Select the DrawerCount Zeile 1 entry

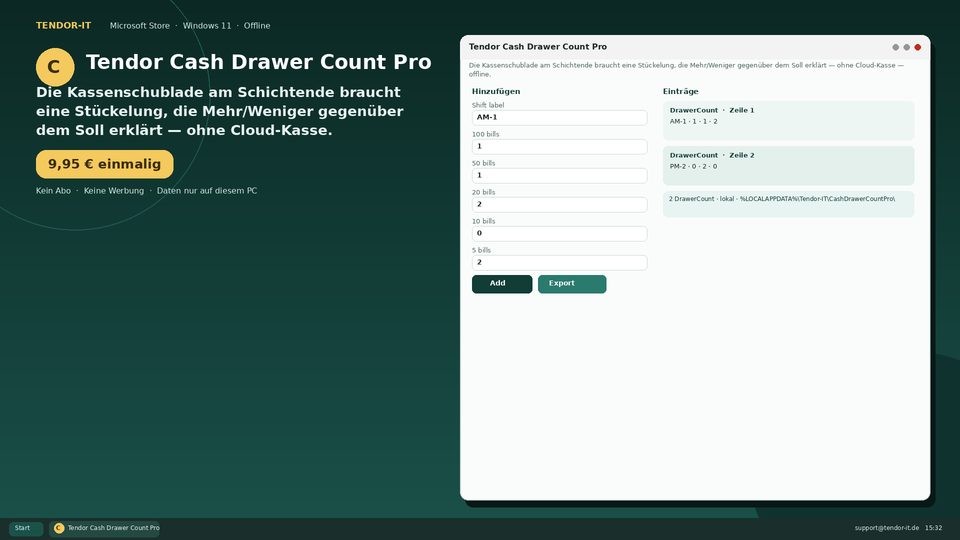789,121
